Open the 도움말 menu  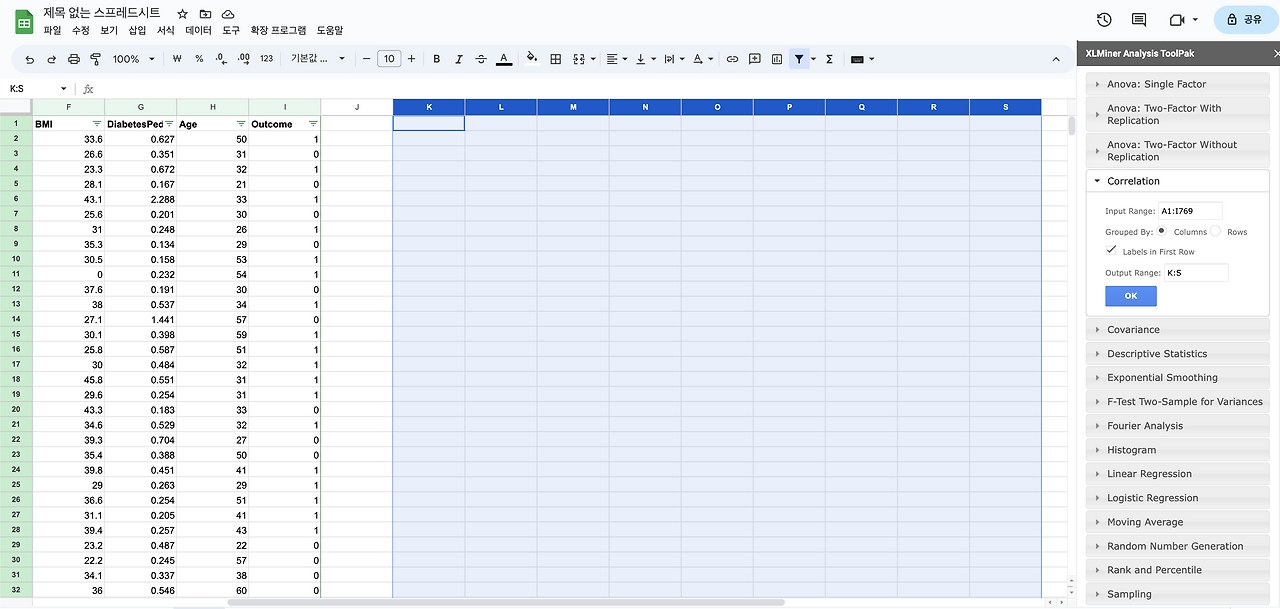pyautogui.click(x=330, y=31)
